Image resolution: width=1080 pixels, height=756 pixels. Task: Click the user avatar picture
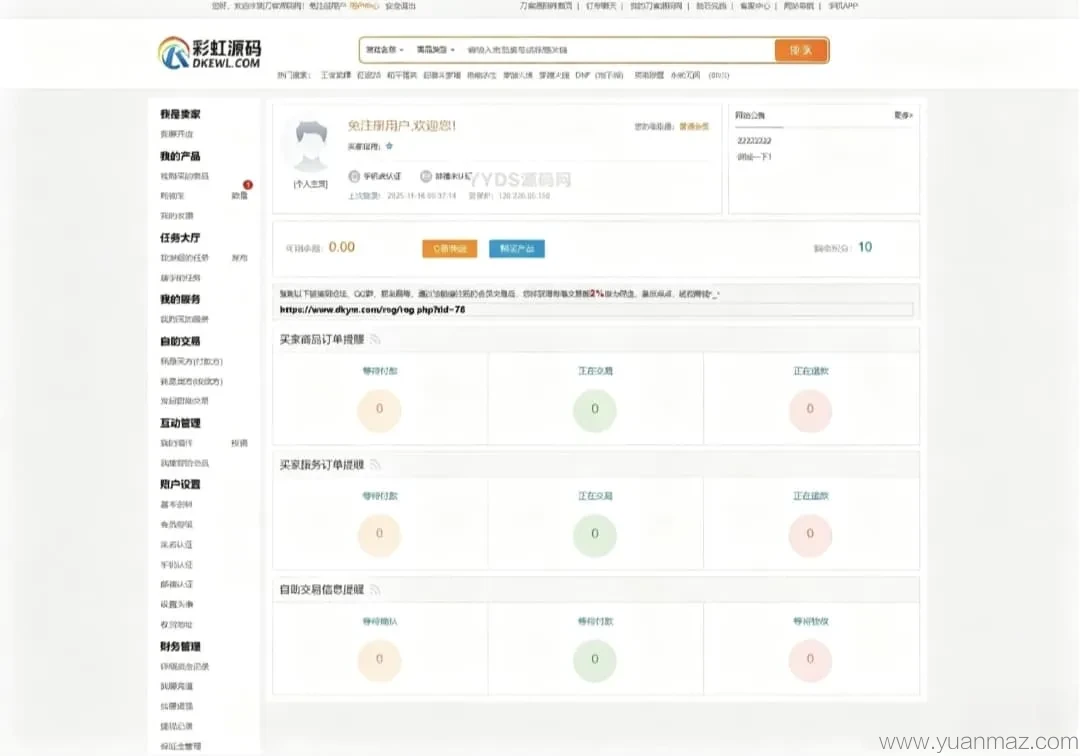coord(311,145)
